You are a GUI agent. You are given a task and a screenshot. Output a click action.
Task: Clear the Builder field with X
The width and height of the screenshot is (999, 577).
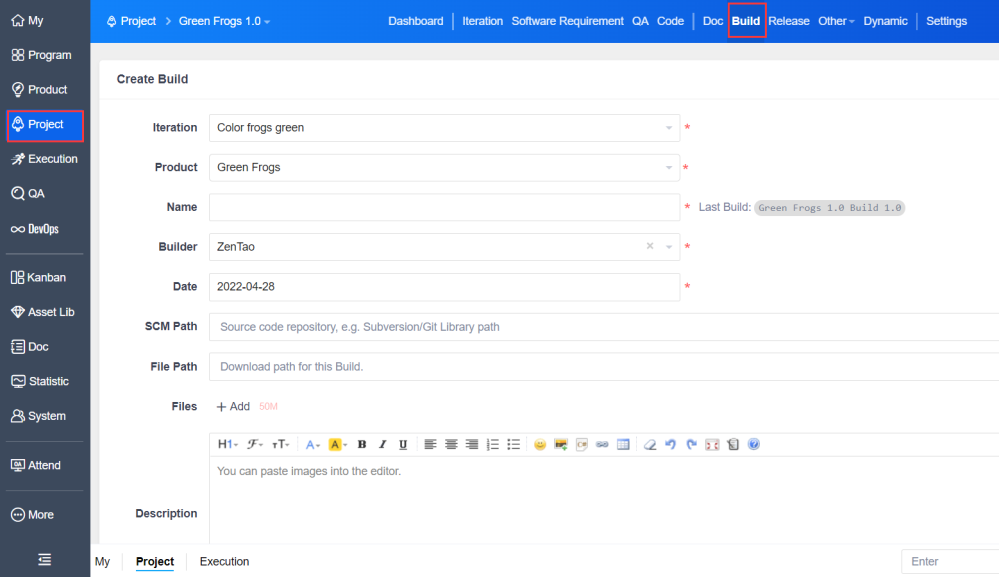(650, 247)
